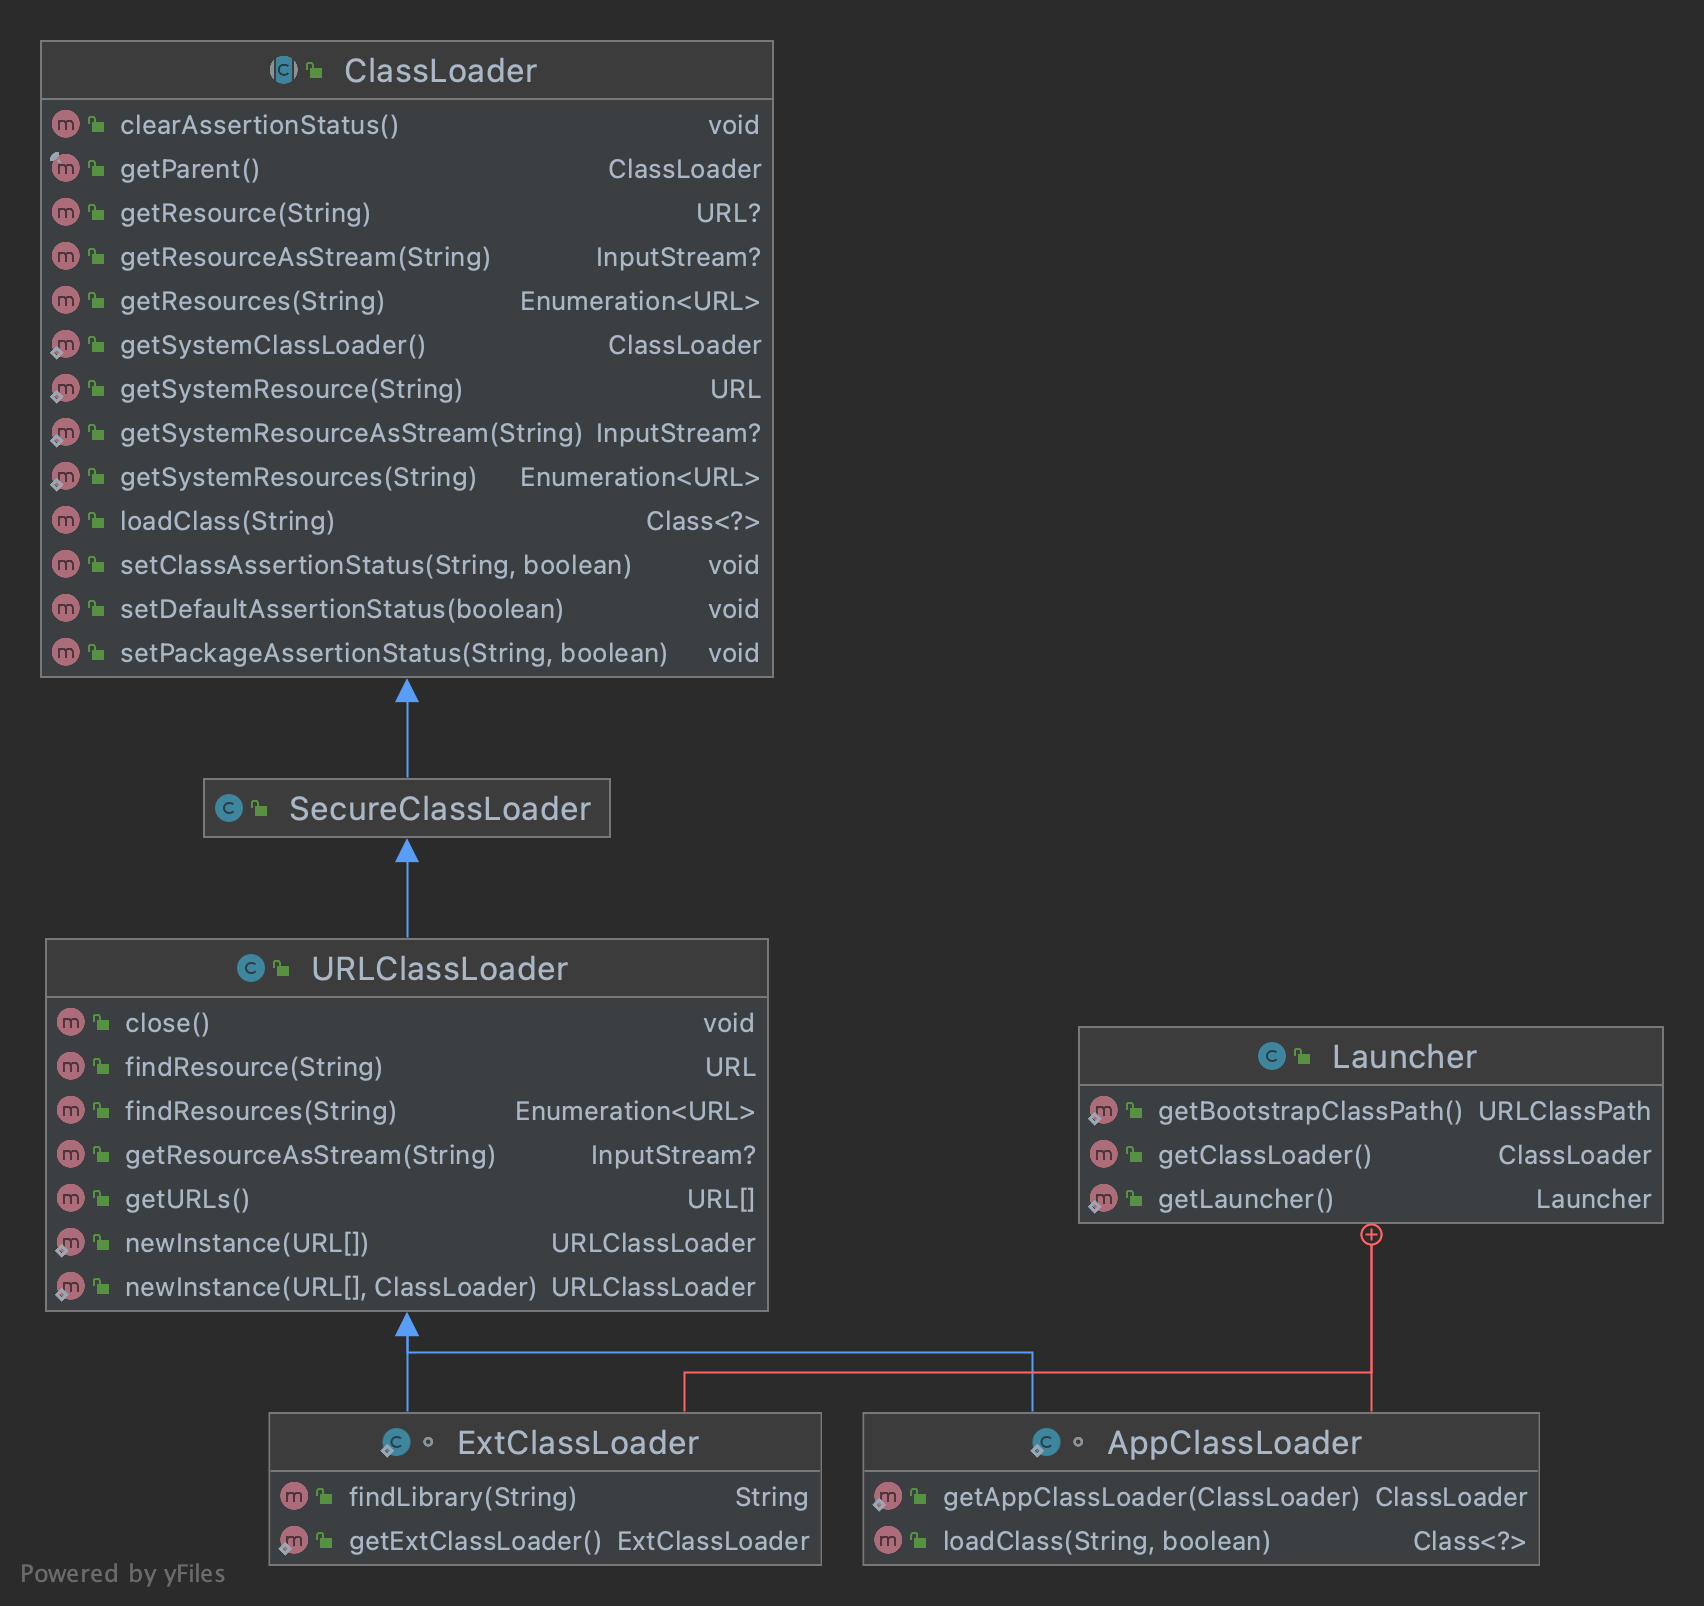
Task: Select the ClassLoader node title
Action: click(x=441, y=71)
